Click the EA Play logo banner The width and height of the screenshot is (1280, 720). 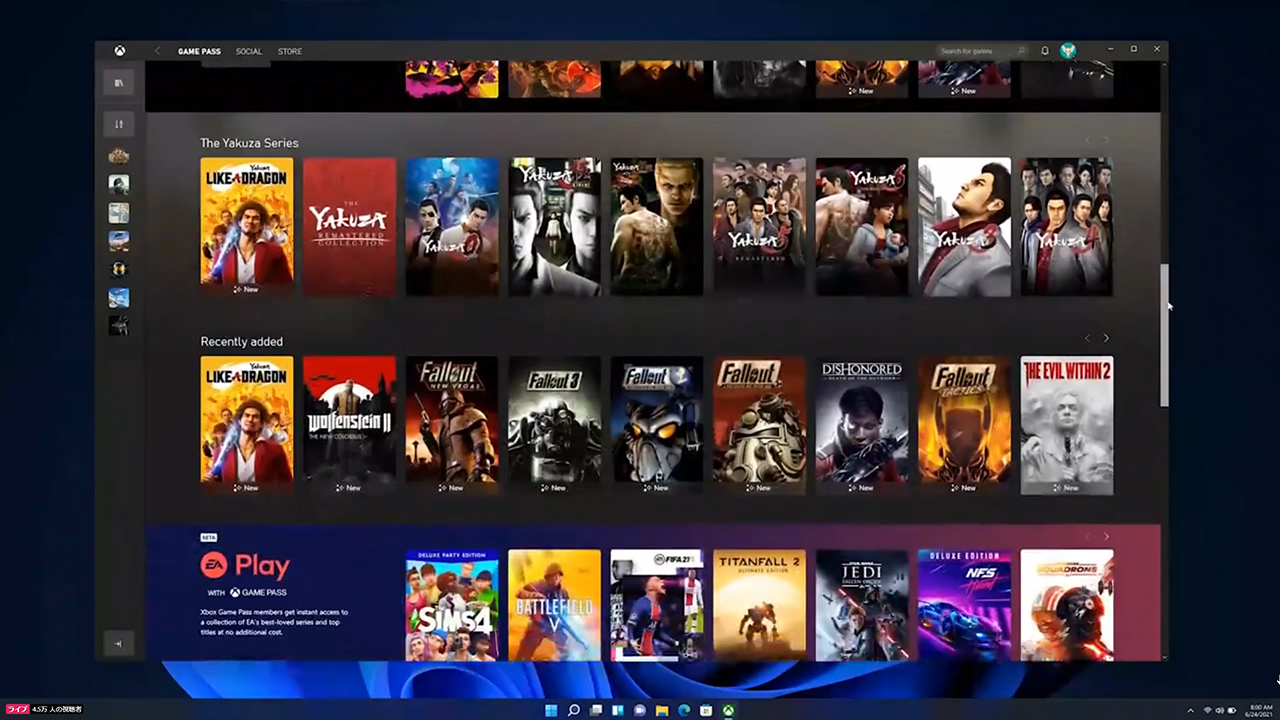[245, 567]
